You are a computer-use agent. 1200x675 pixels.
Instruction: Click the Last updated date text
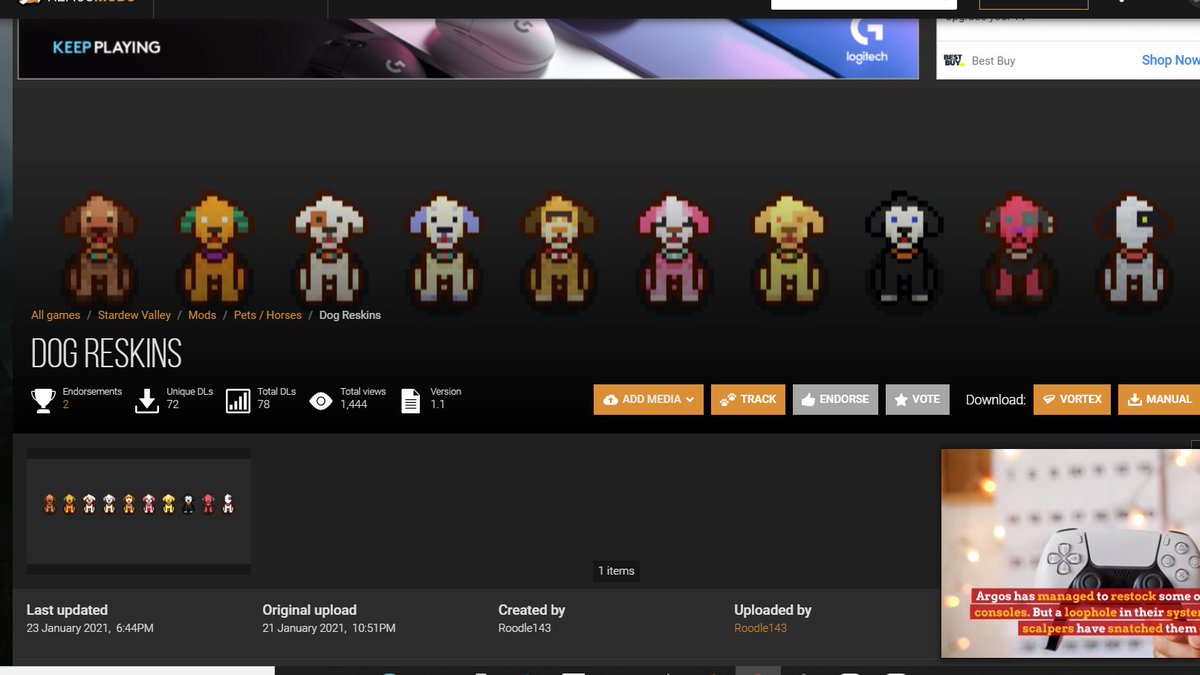coord(90,628)
